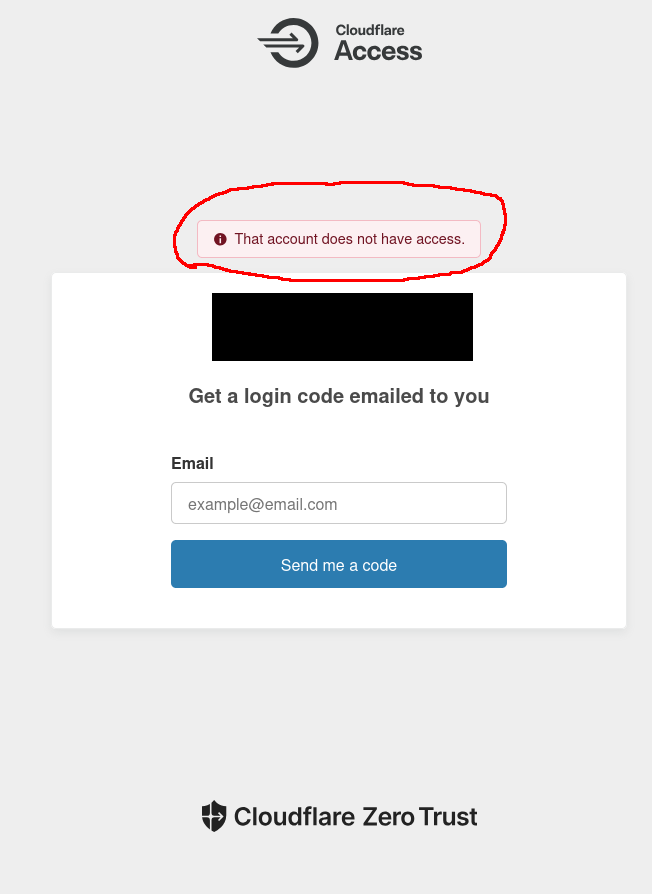This screenshot has height=894, width=652.
Task: Click the Cloudflare Access arrow-circle logo icon
Action: (288, 43)
